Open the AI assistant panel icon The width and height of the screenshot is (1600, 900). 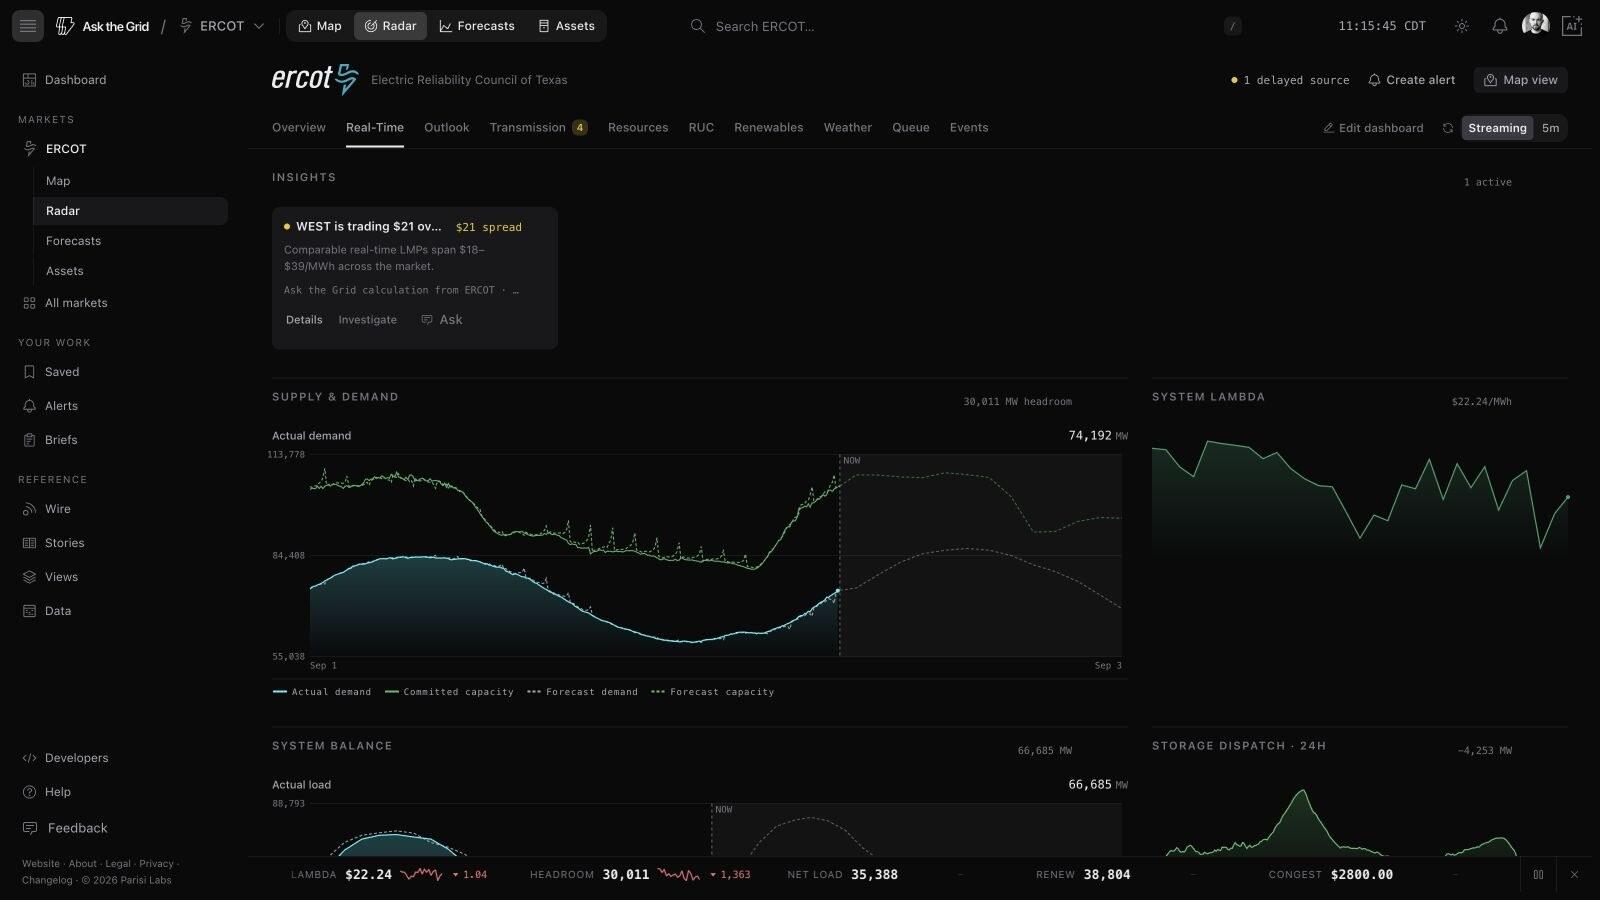[1572, 26]
